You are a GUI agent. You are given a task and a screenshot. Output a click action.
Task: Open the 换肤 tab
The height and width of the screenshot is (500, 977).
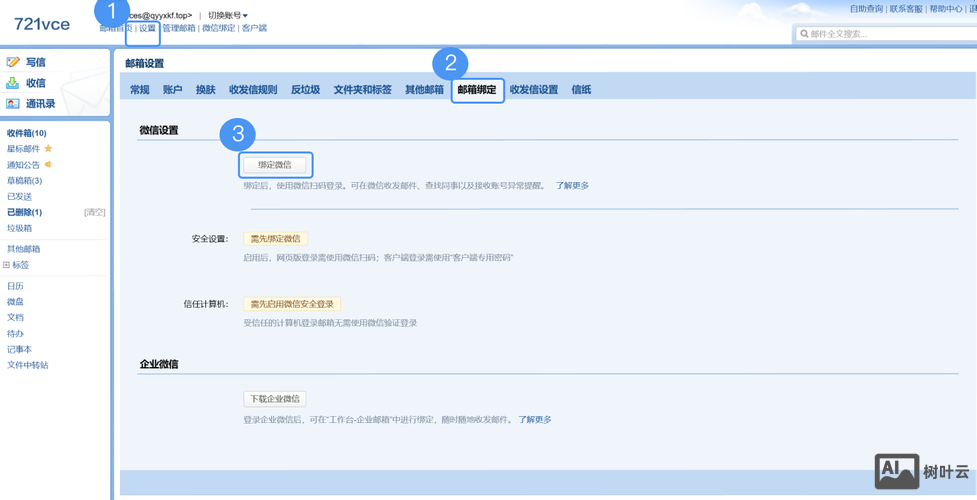coord(206,90)
